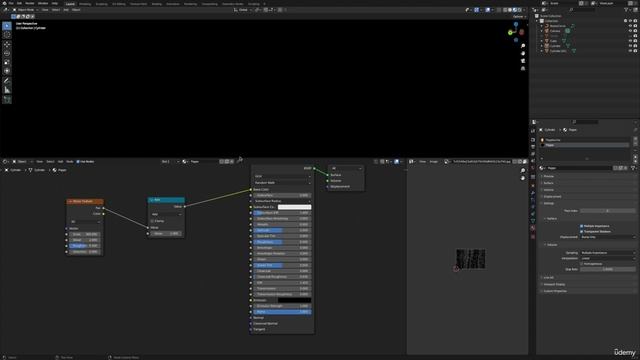Image resolution: width=640 pixels, height=360 pixels.
Task: Select the Scale tool in viewport toolbar
Action: click(7, 62)
